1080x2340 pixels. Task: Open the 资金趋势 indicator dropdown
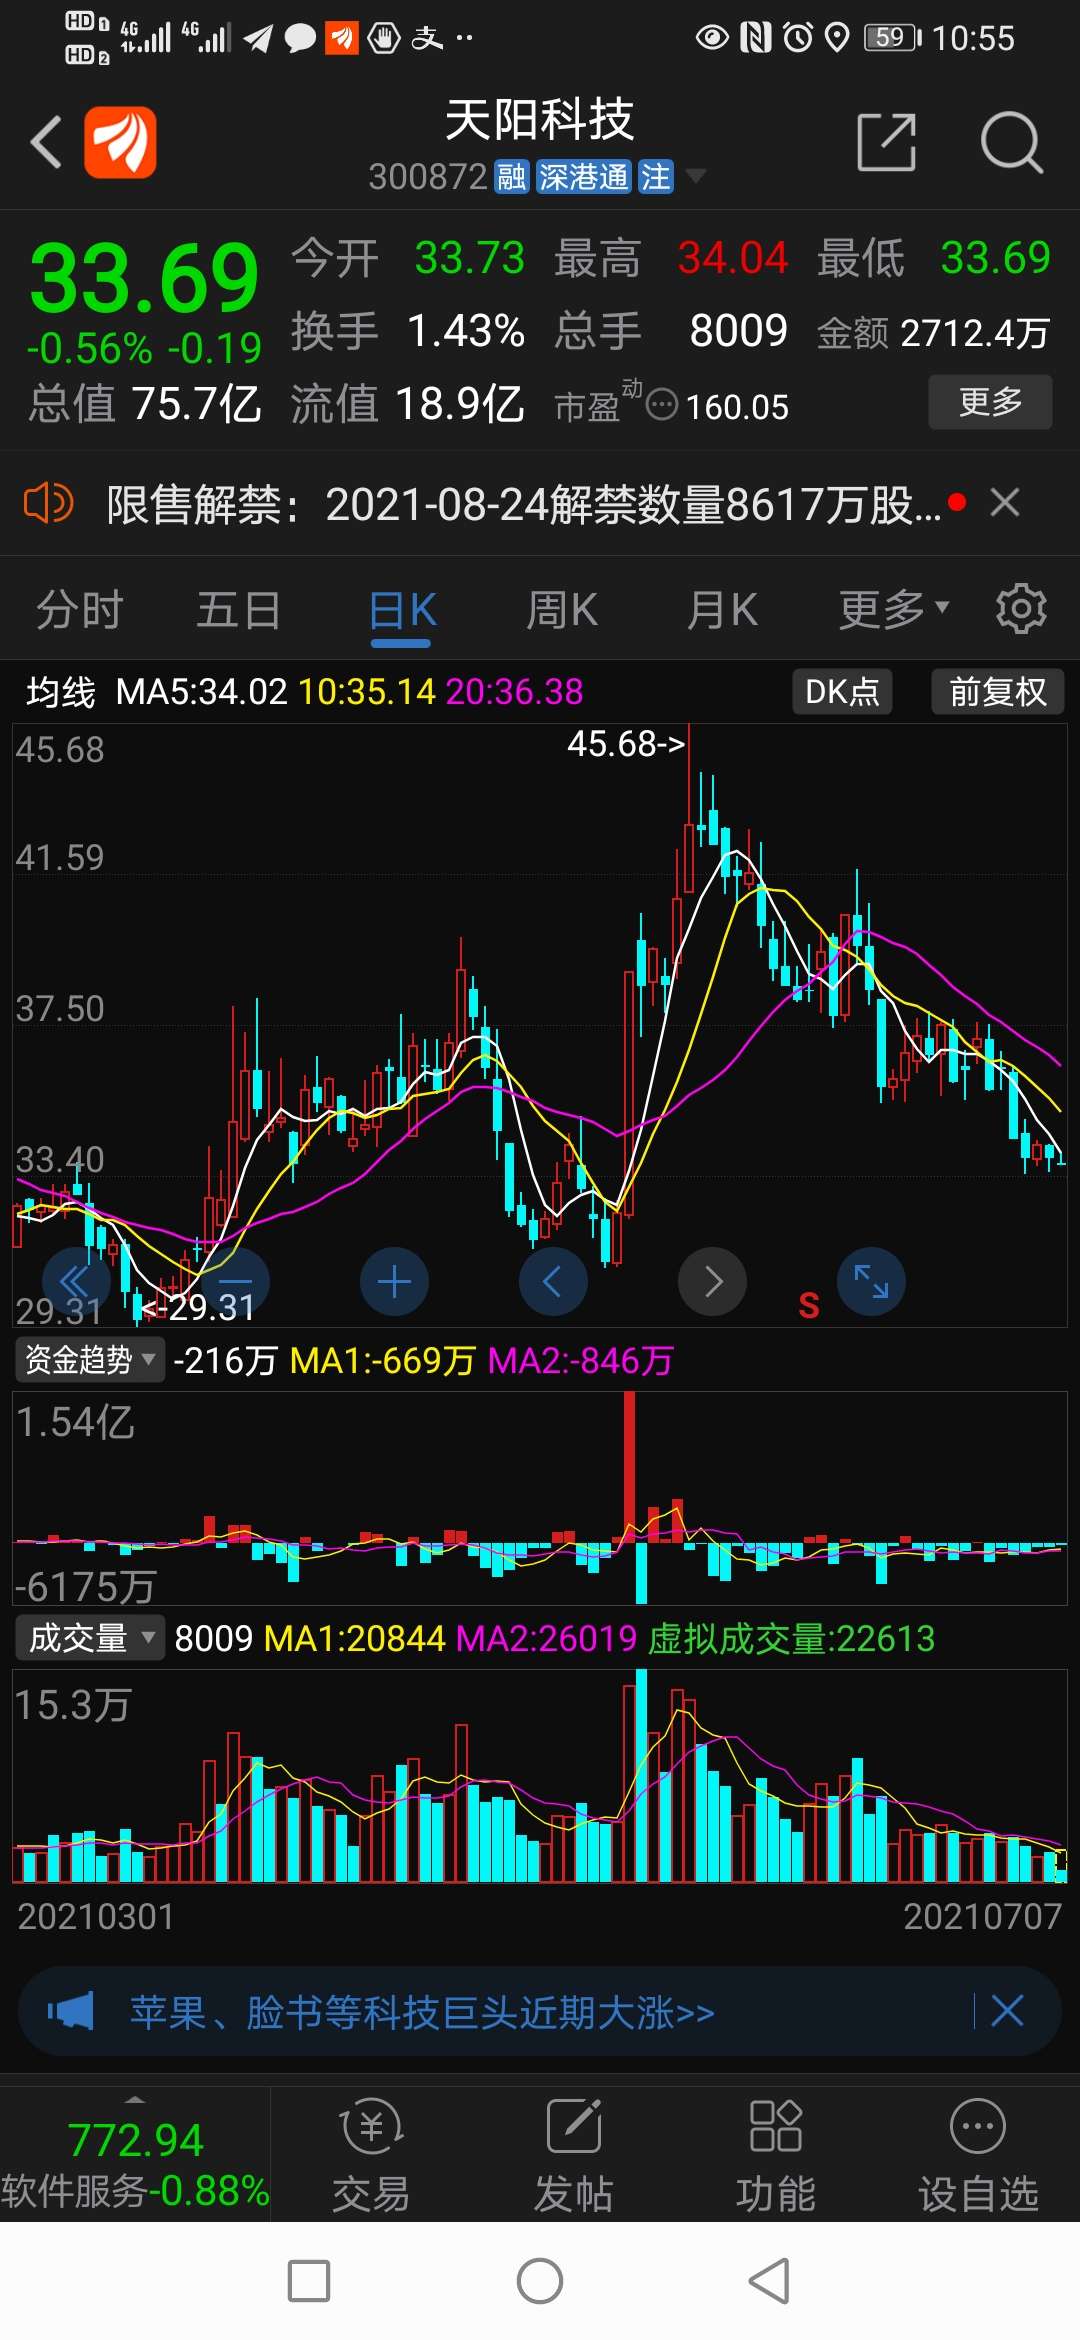pyautogui.click(x=90, y=1360)
